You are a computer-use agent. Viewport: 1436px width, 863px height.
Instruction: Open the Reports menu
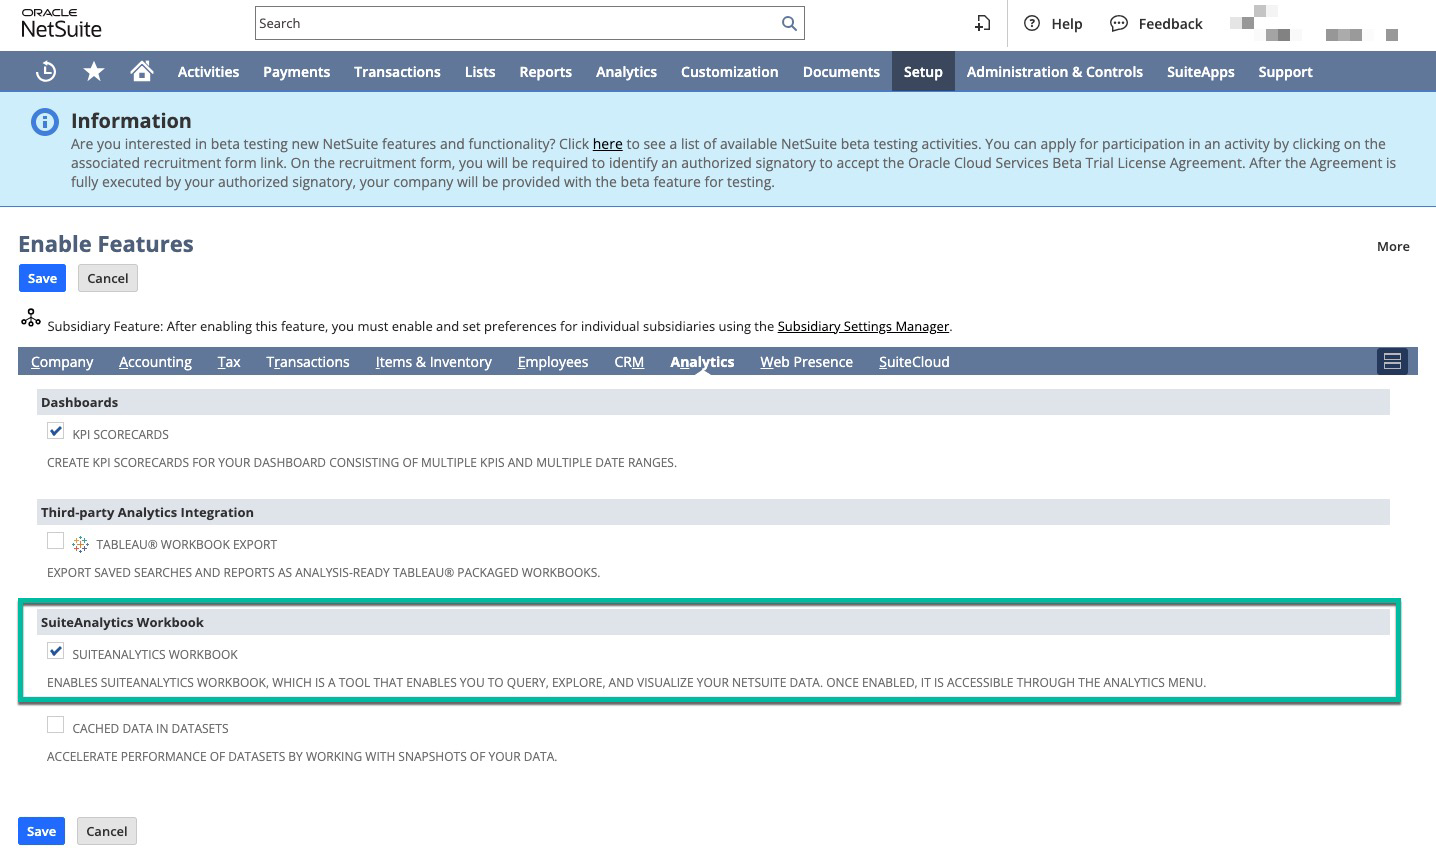[x=545, y=72]
